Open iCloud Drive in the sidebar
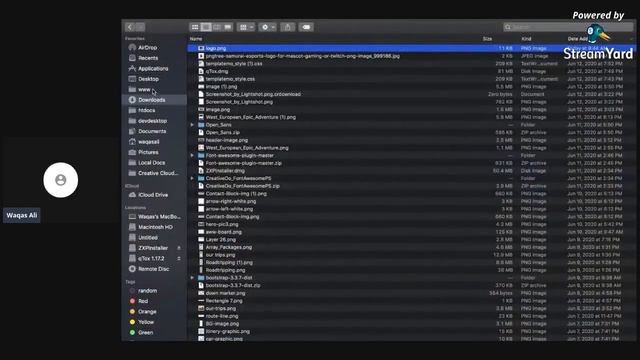This screenshot has height=360, width=640. (154, 195)
